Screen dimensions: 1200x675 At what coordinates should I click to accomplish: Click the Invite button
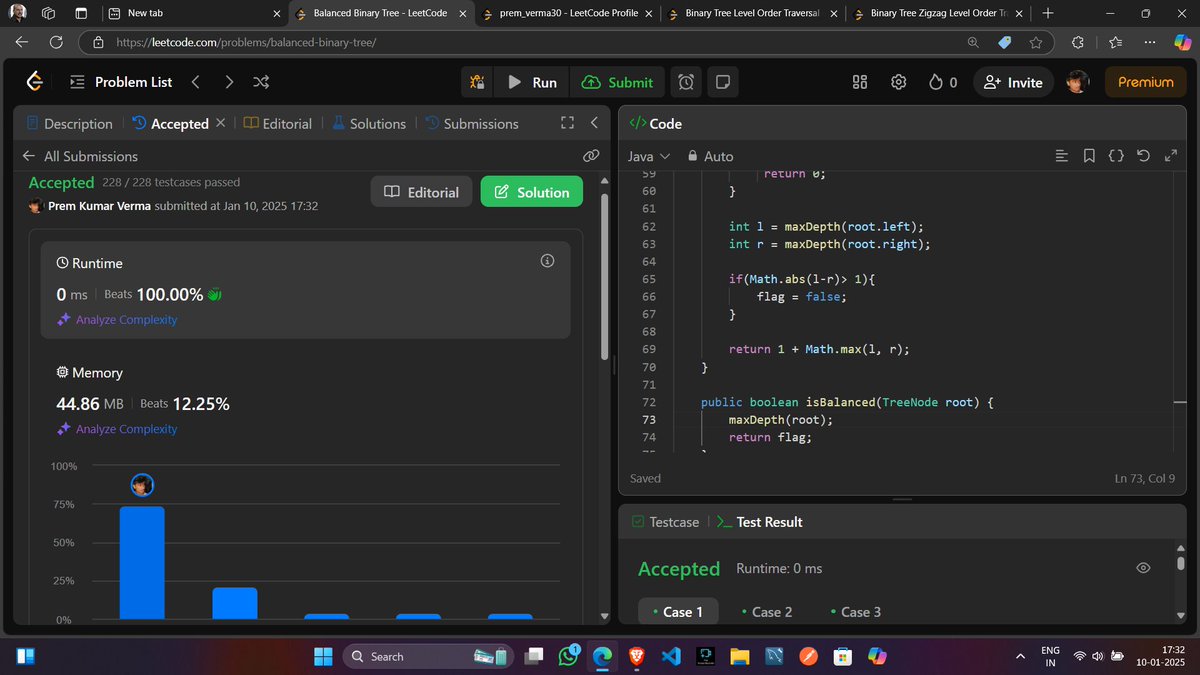coord(1014,82)
